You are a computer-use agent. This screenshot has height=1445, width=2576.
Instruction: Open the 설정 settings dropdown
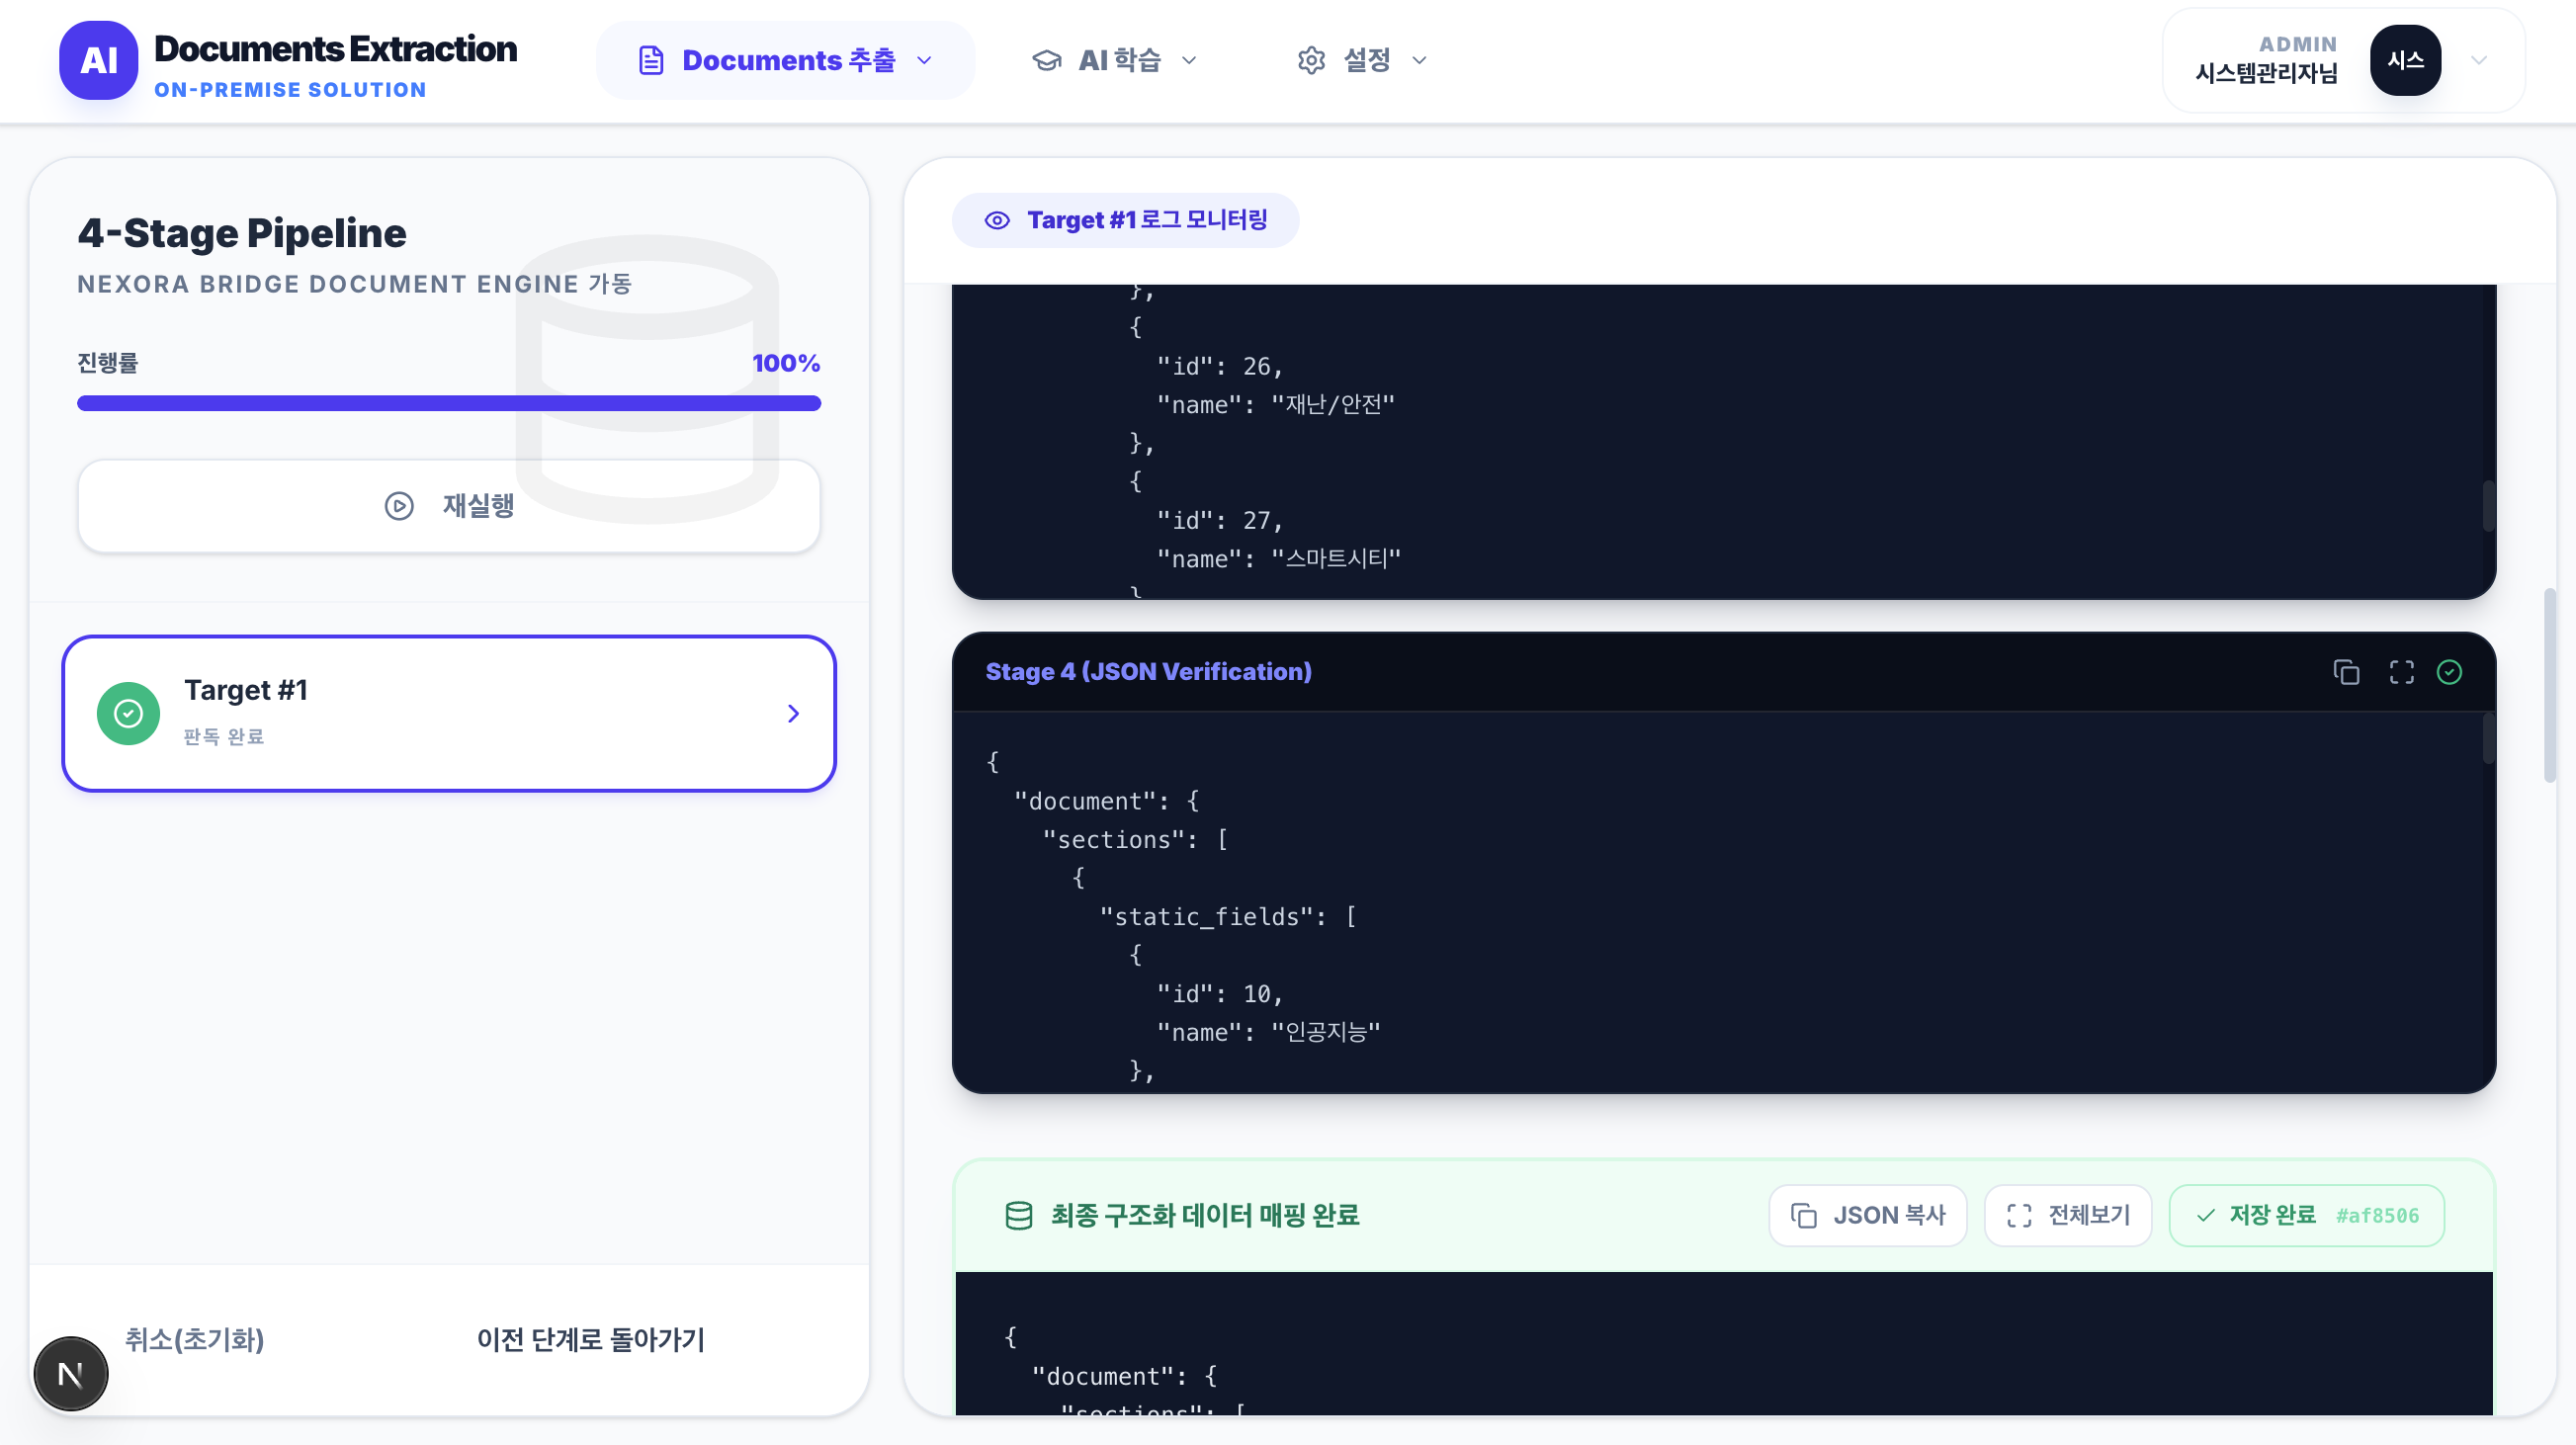[x=1361, y=60]
